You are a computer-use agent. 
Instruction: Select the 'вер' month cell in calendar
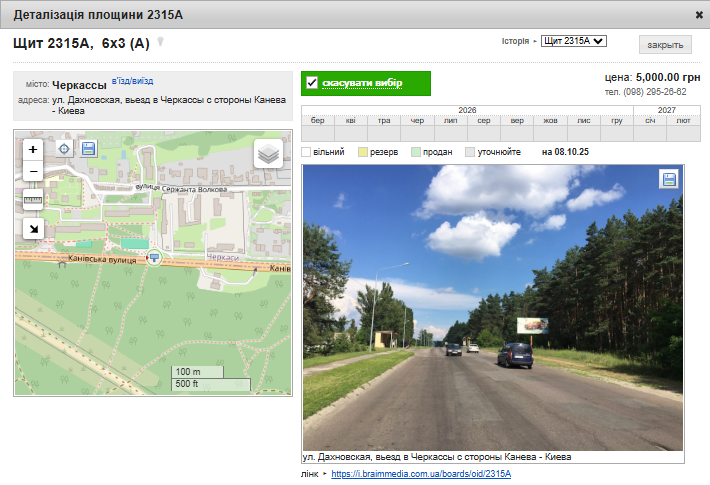tap(517, 134)
